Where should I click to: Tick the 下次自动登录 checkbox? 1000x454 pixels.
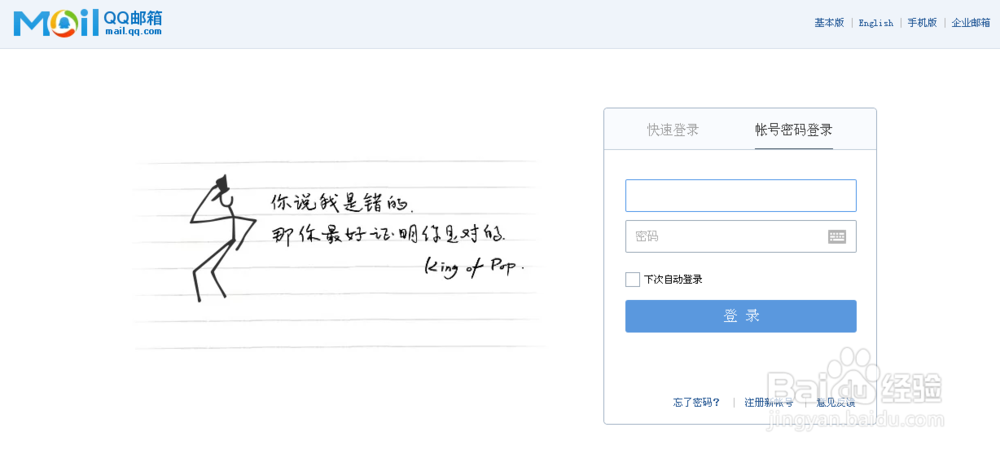pos(632,279)
